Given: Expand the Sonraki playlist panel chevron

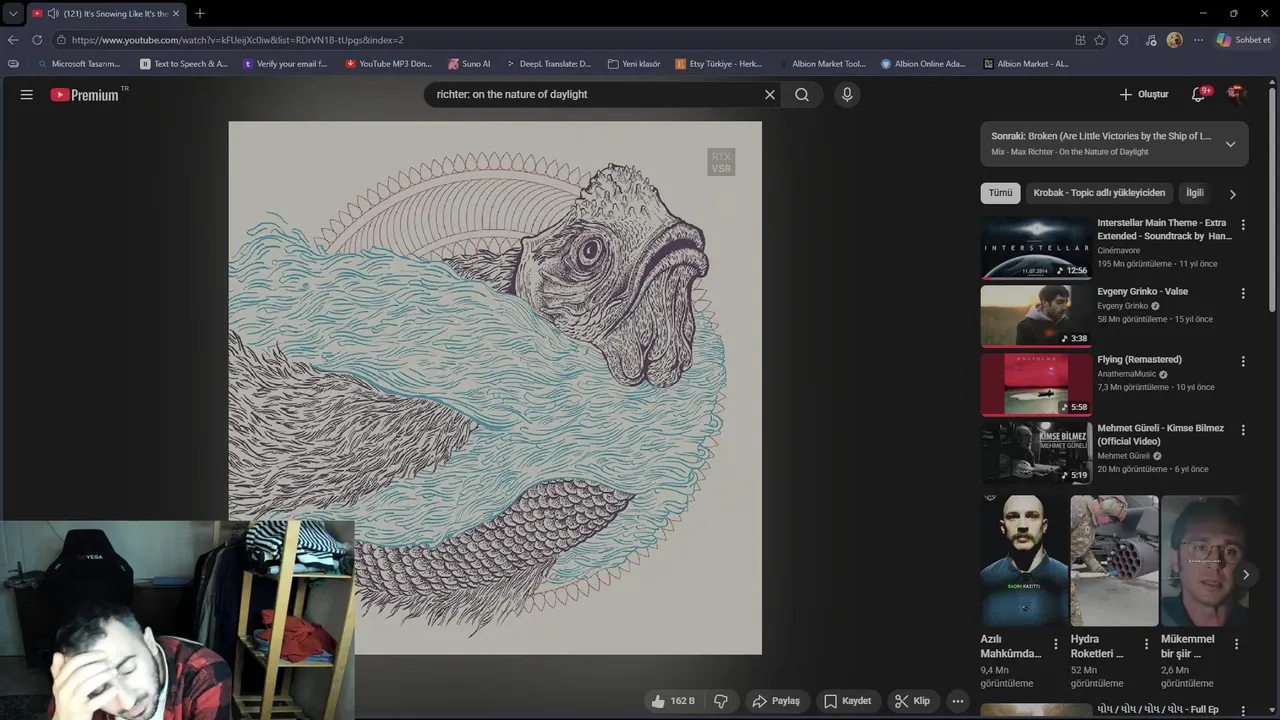Looking at the screenshot, I should tap(1230, 144).
